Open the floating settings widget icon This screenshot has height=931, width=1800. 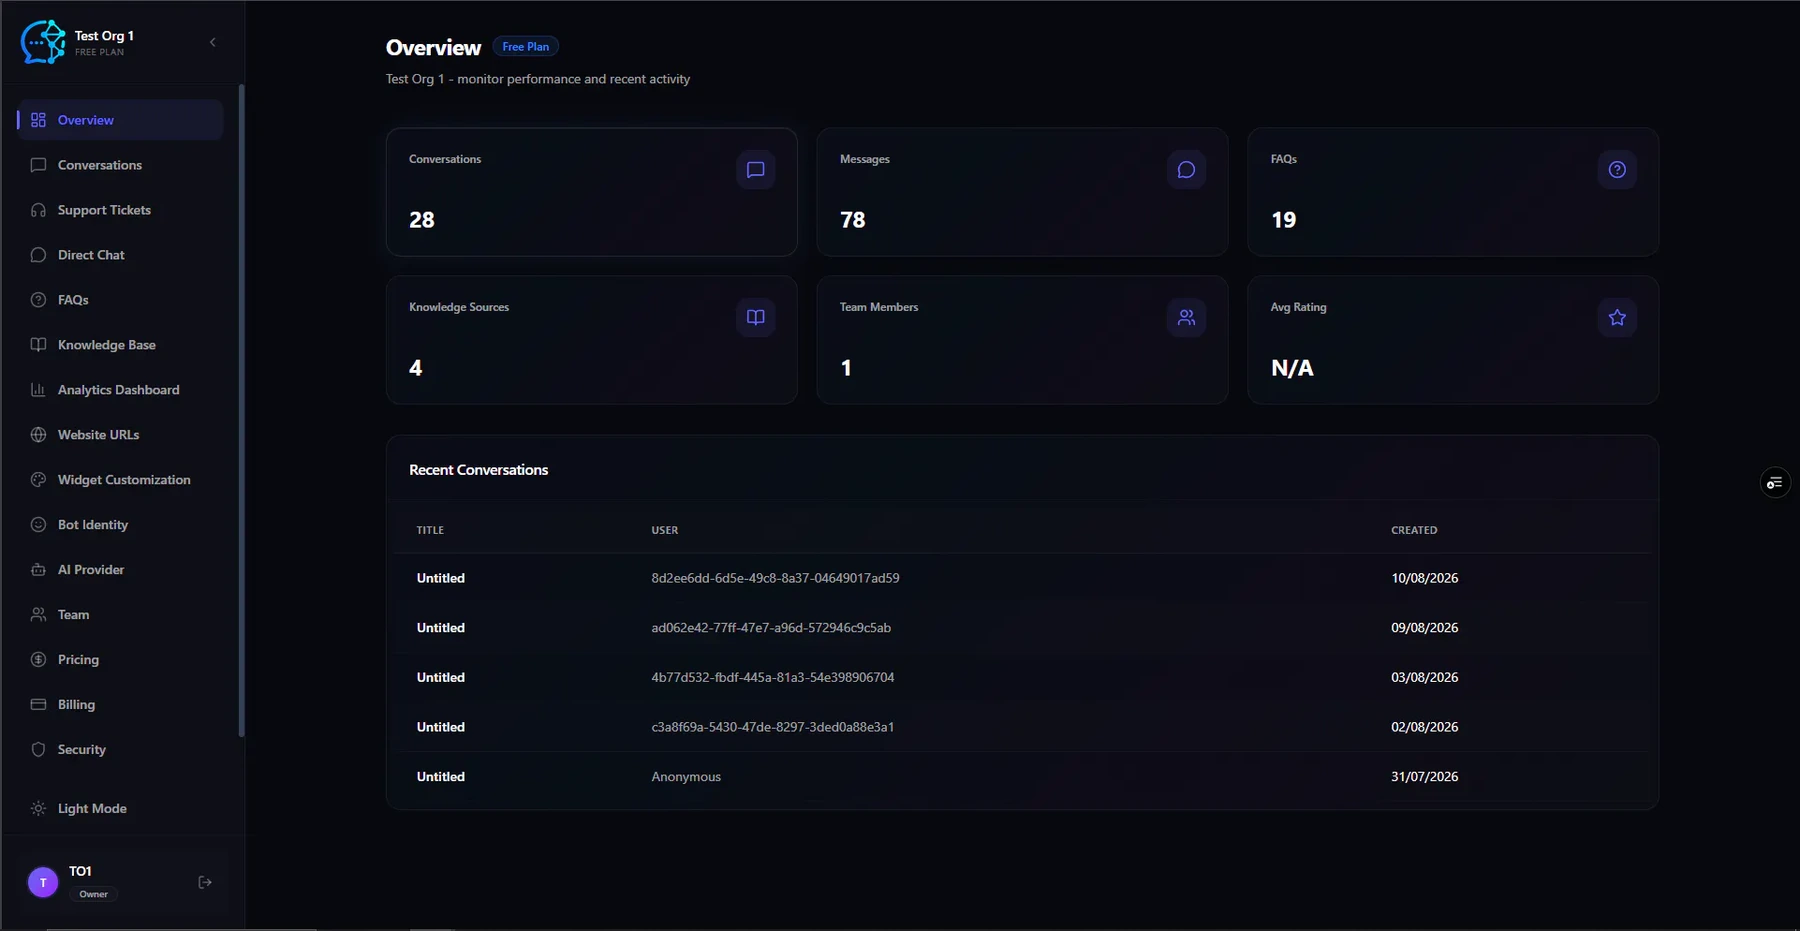pos(1774,483)
